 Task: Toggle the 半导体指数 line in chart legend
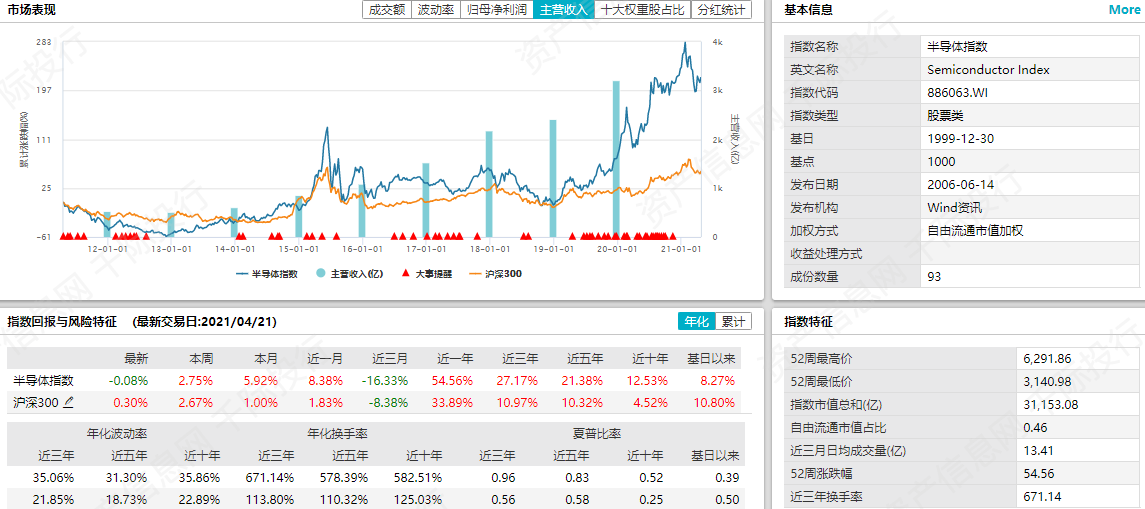(266, 274)
